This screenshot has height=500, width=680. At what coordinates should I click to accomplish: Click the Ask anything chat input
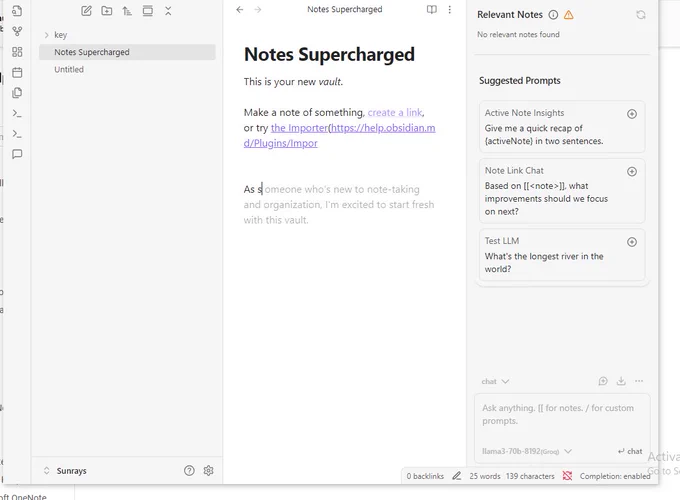pos(562,415)
